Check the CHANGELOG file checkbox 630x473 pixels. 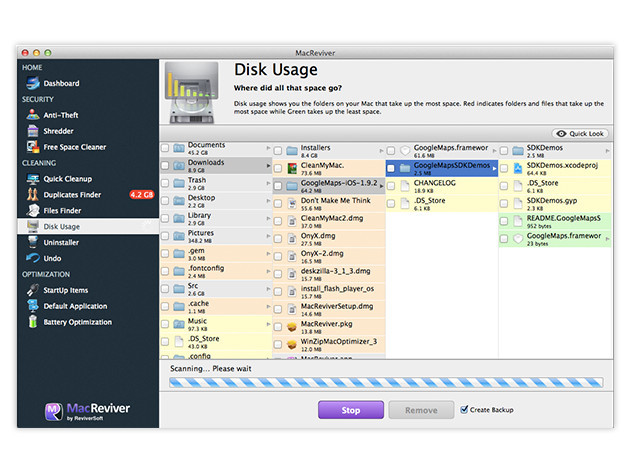click(x=391, y=186)
